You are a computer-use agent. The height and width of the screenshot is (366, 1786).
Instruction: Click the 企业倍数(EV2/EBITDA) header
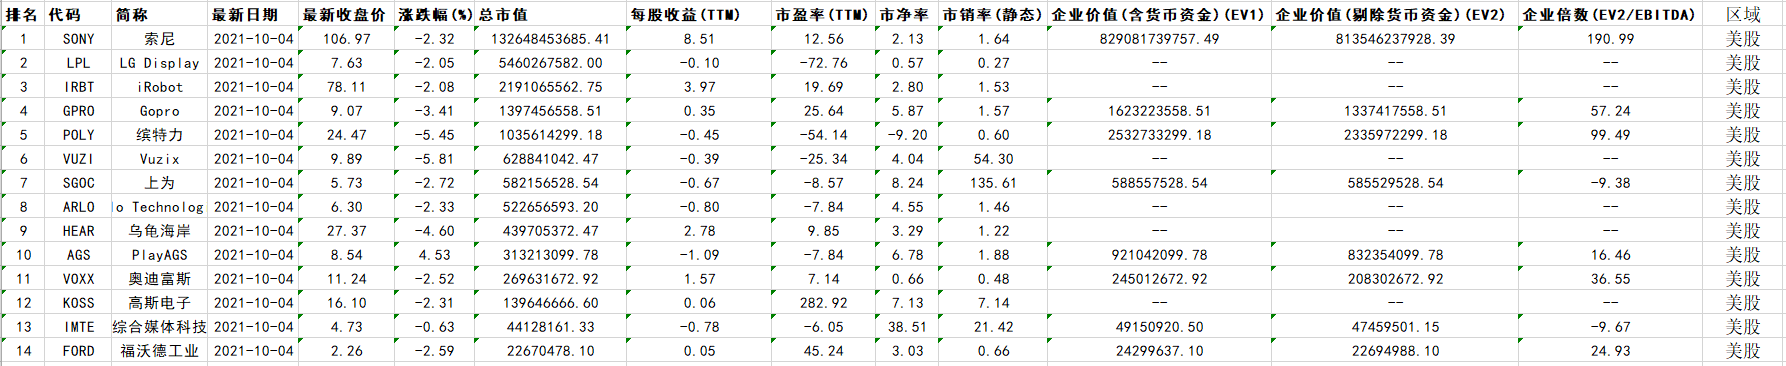(1610, 15)
